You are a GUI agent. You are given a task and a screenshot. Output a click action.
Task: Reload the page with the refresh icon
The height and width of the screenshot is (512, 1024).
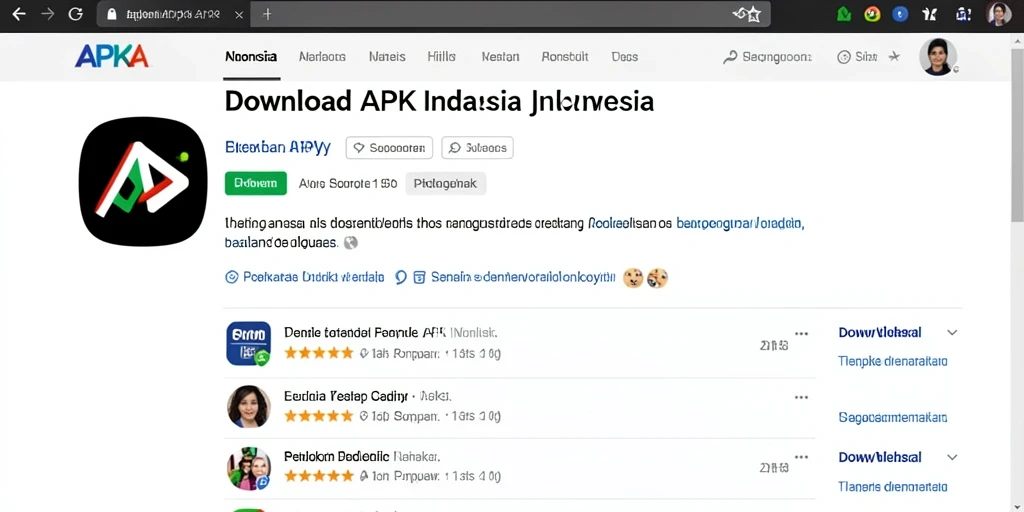pos(76,14)
